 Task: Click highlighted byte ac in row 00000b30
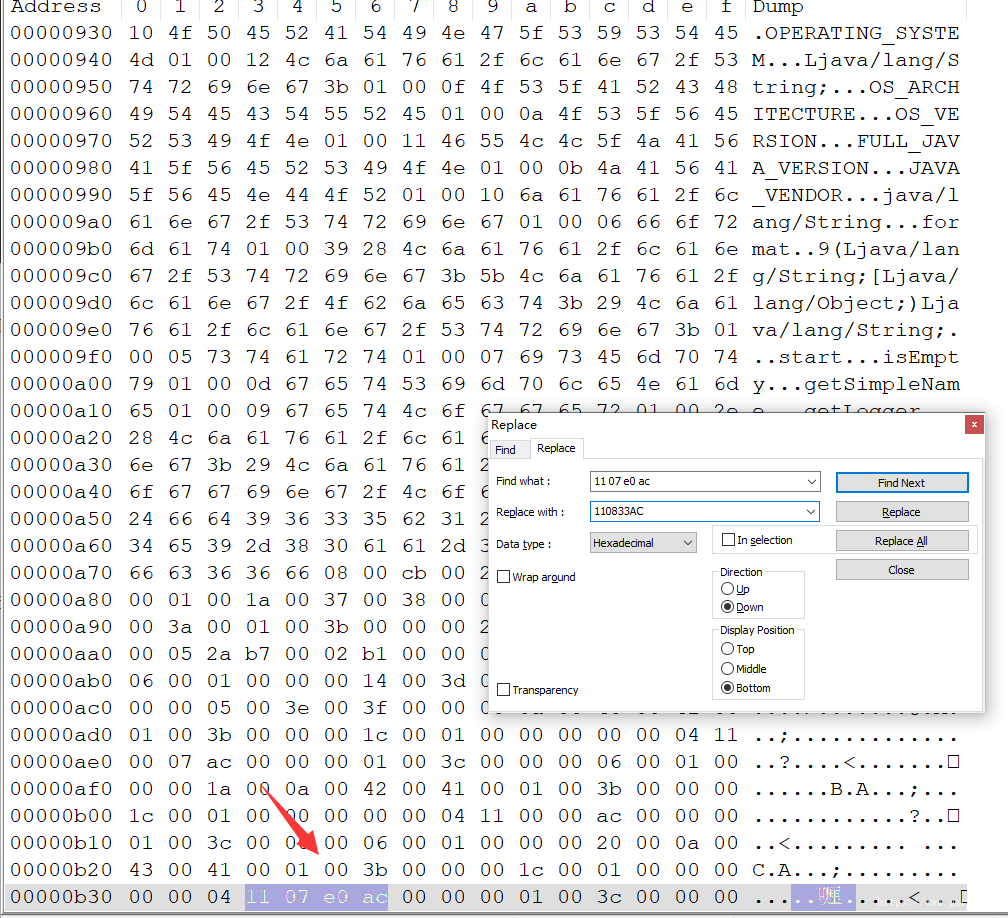[375, 897]
